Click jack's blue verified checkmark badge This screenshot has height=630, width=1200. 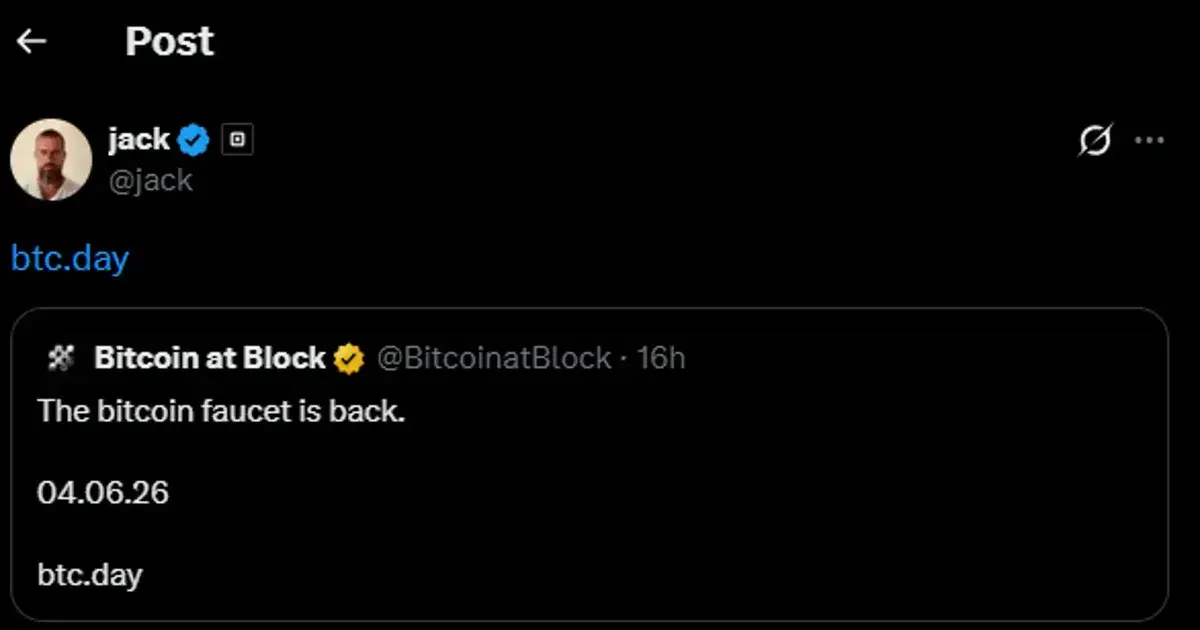coord(193,139)
